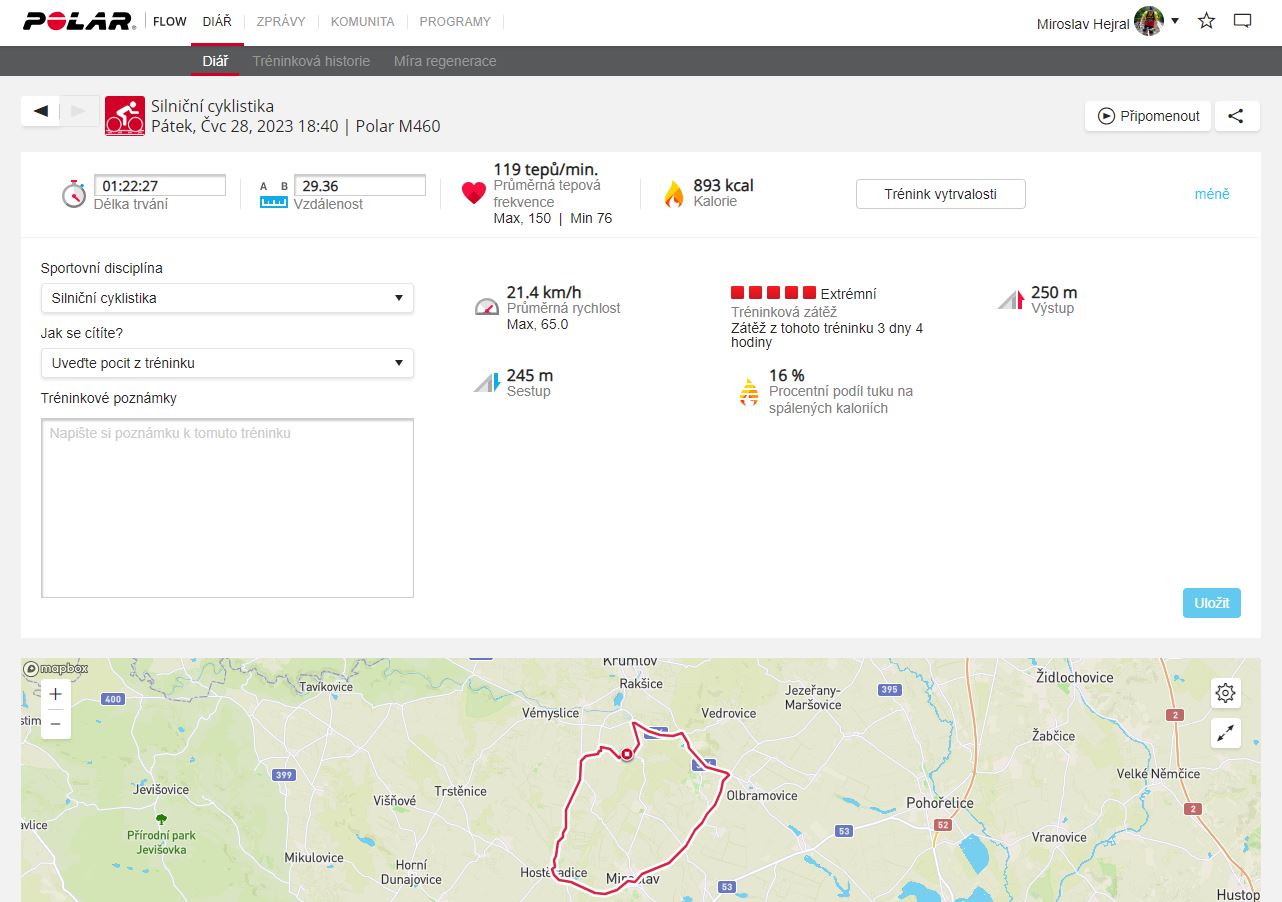Zoom out on the map
This screenshot has height=902, width=1282.
pyautogui.click(x=56, y=724)
